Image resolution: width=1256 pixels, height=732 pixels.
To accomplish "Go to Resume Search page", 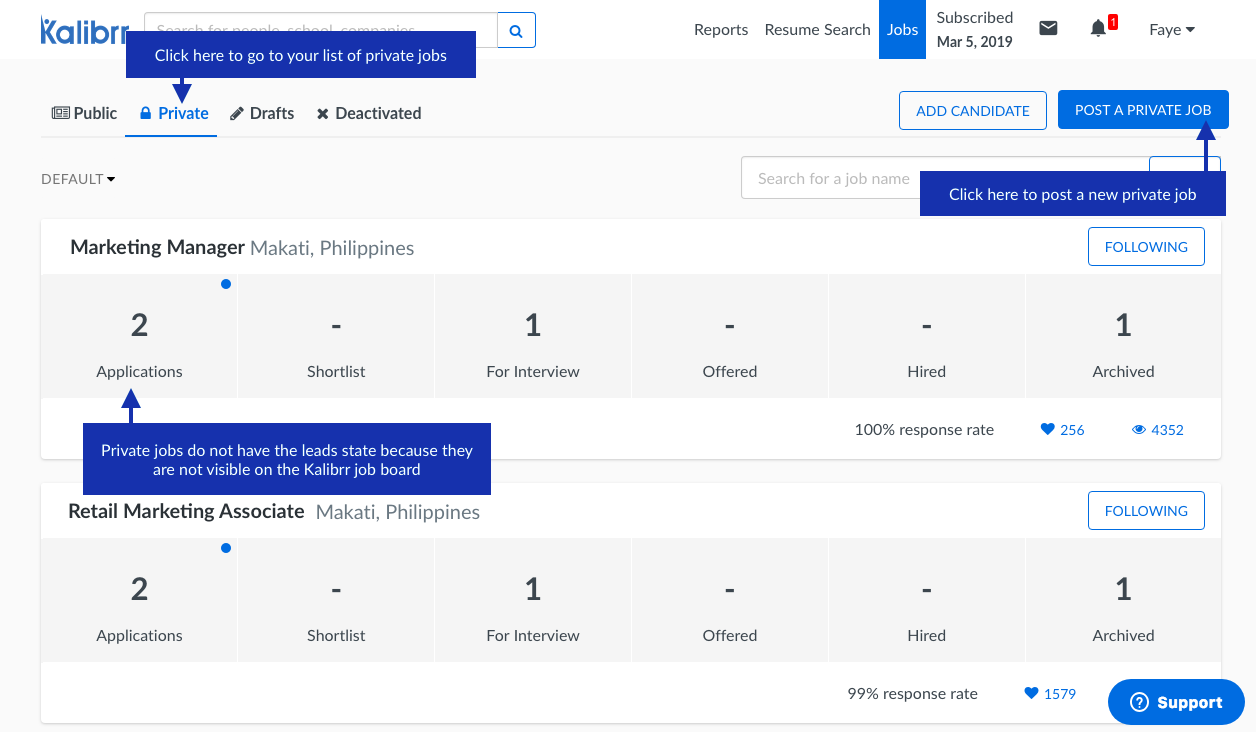I will coord(817,30).
